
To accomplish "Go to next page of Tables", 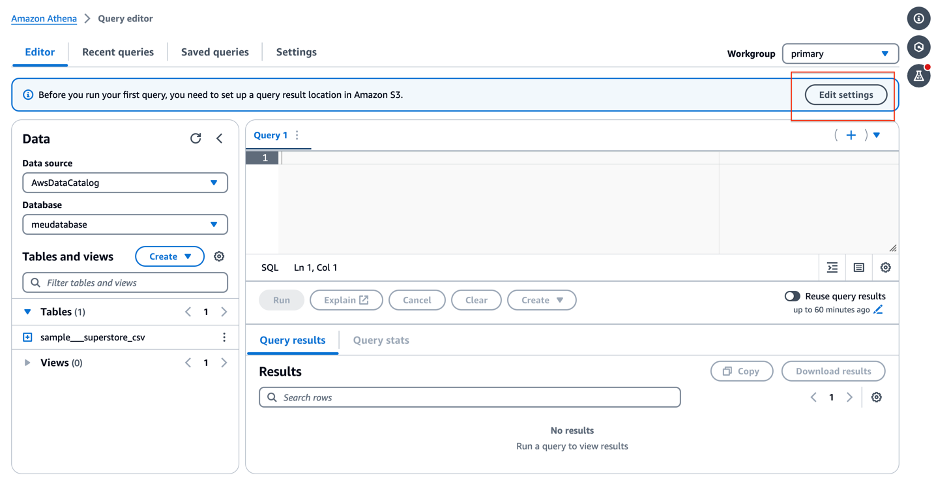I will (x=224, y=311).
